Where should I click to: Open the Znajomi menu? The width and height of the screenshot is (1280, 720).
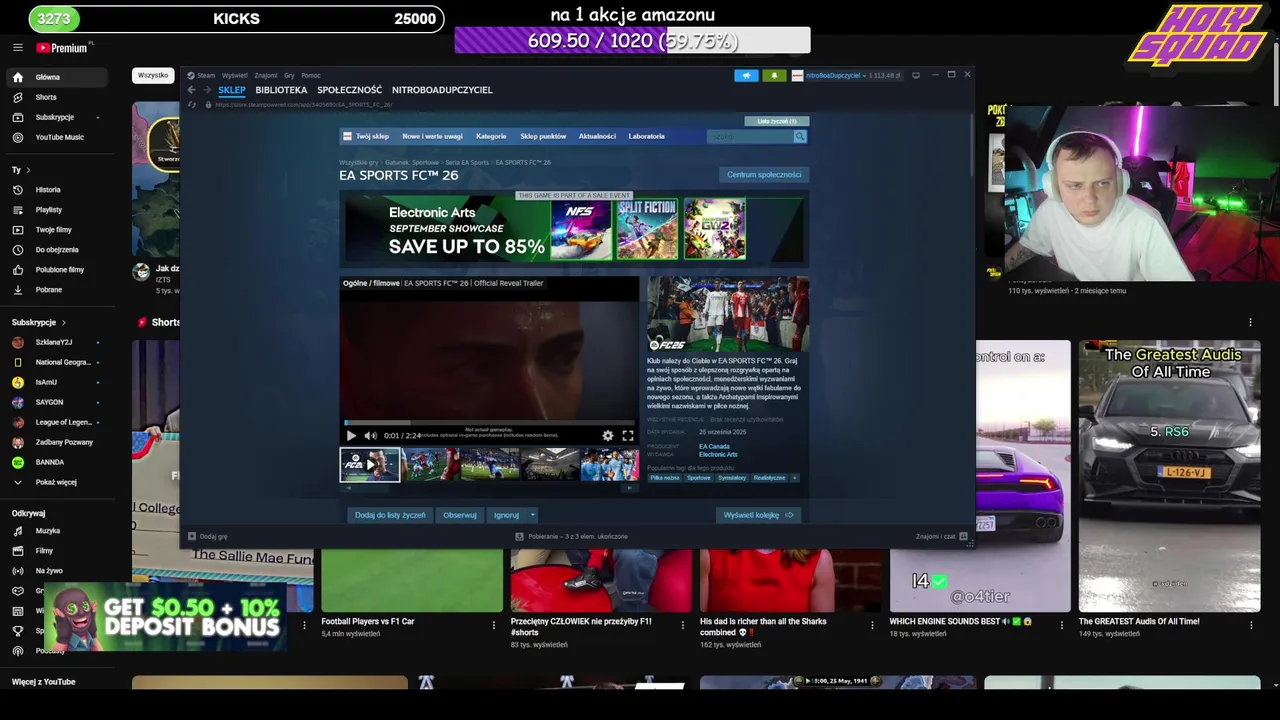[x=266, y=75]
